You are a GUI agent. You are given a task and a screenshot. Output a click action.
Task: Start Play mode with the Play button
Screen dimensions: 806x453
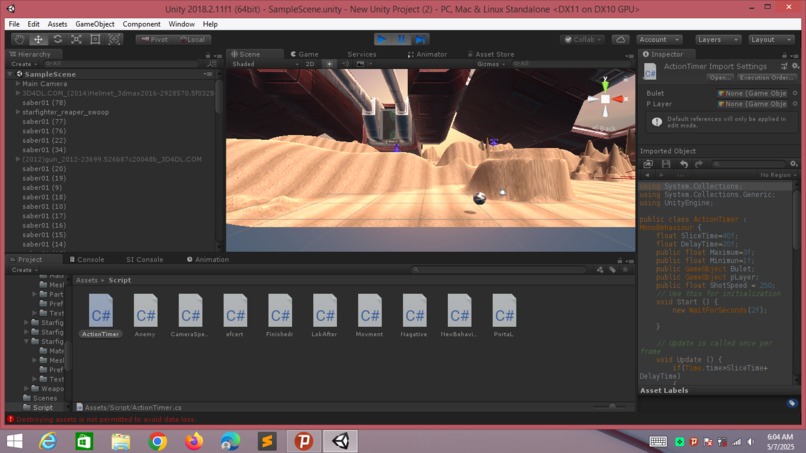coord(382,39)
